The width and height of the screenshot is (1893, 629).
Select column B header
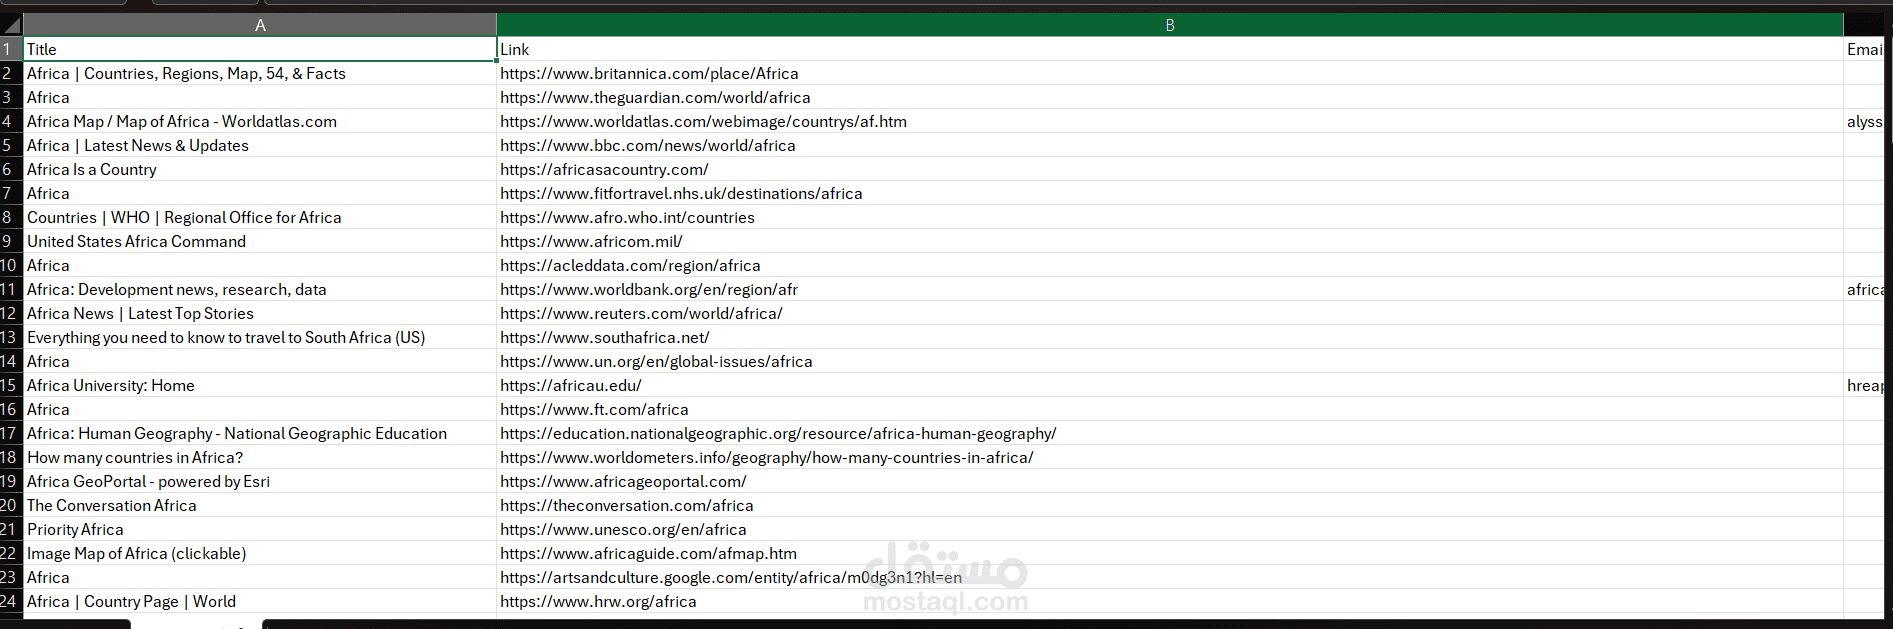coord(1170,25)
